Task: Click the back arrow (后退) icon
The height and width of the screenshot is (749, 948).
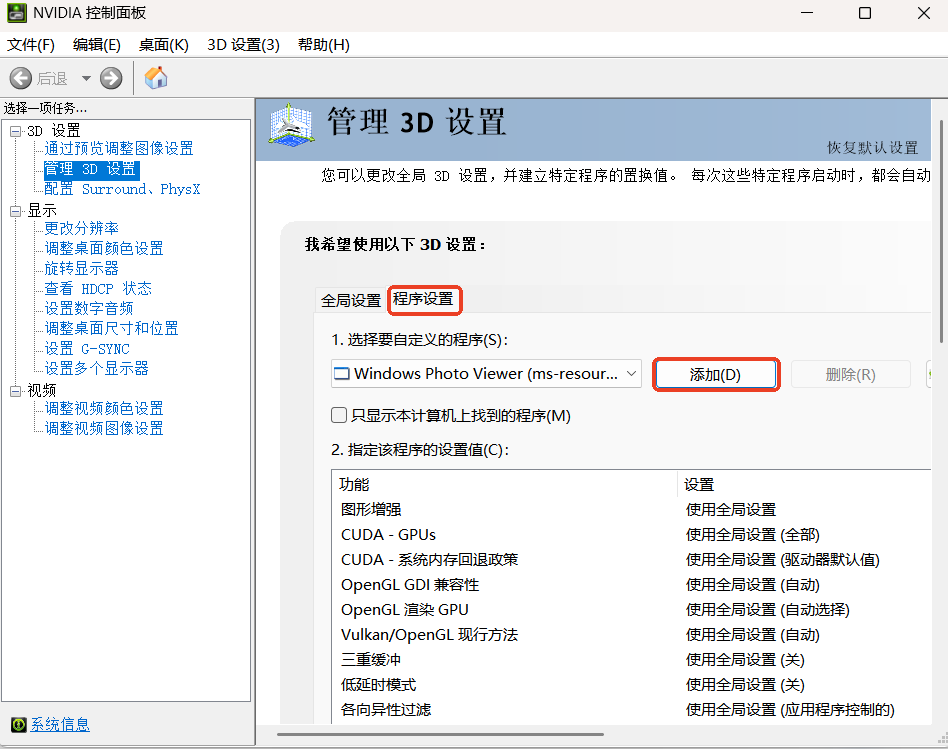Action: point(21,78)
